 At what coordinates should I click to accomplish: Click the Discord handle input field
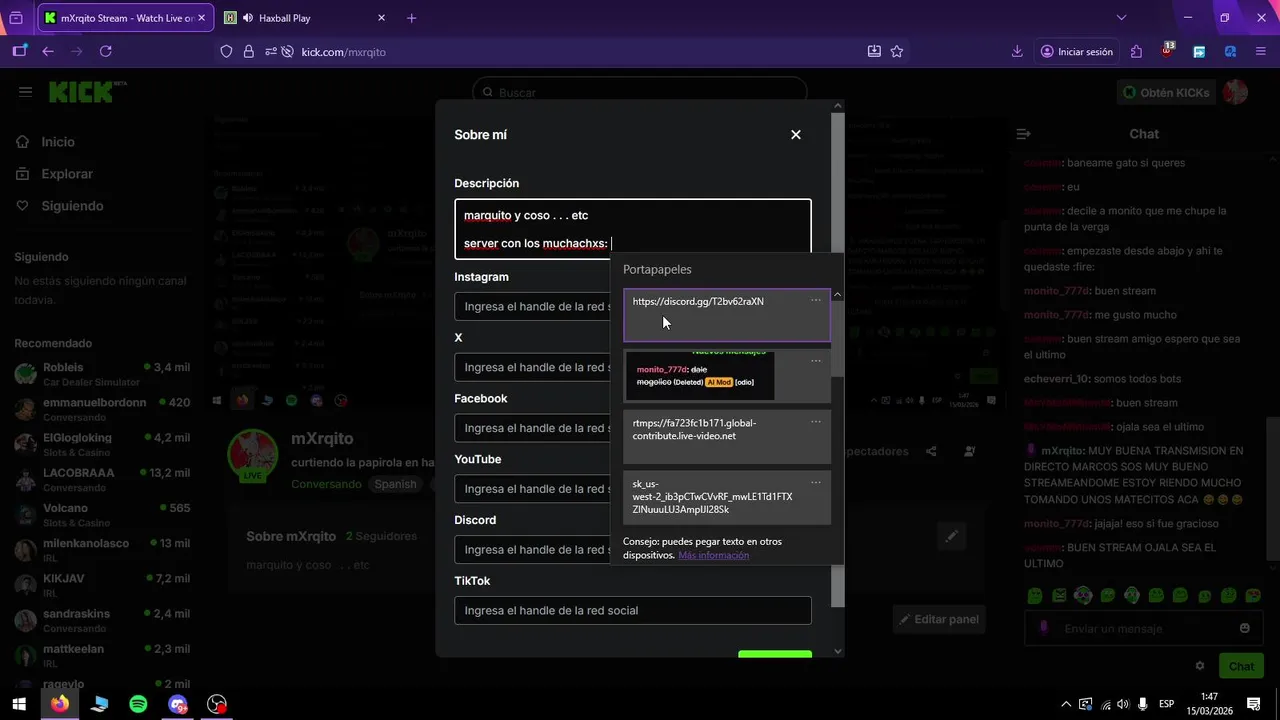(x=532, y=550)
